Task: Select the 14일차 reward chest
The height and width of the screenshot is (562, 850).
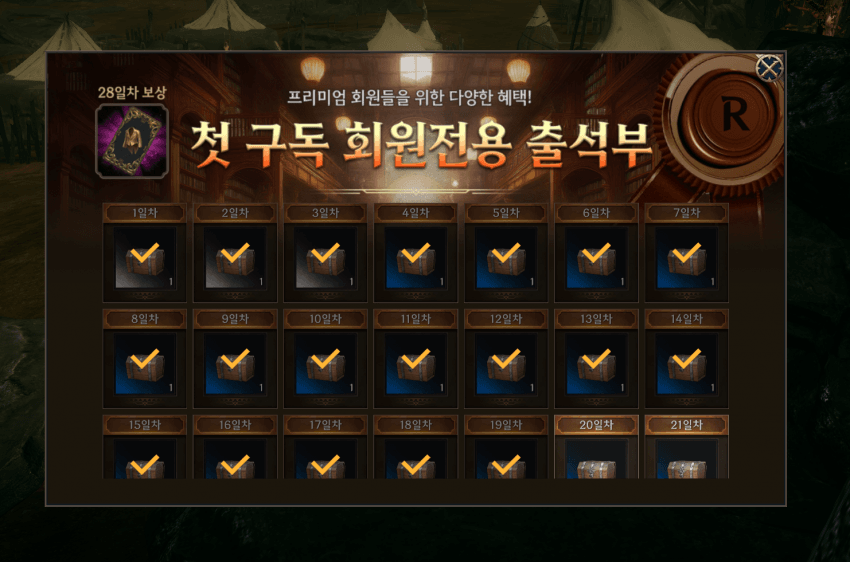Action: point(686,364)
